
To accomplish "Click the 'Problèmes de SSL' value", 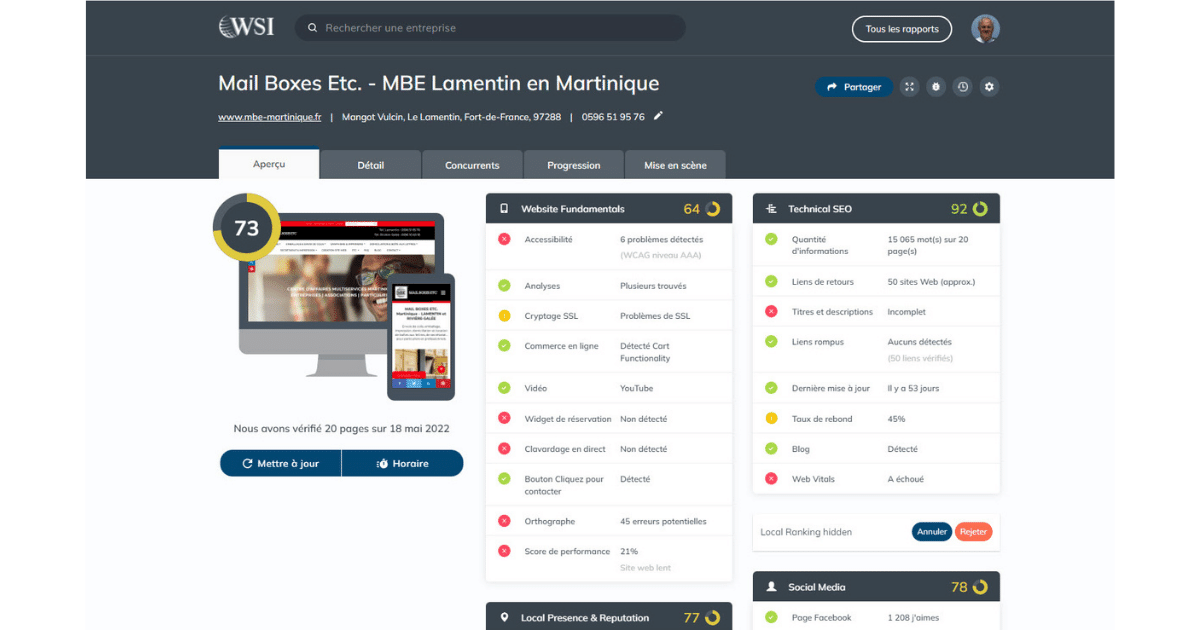I will coord(655,316).
